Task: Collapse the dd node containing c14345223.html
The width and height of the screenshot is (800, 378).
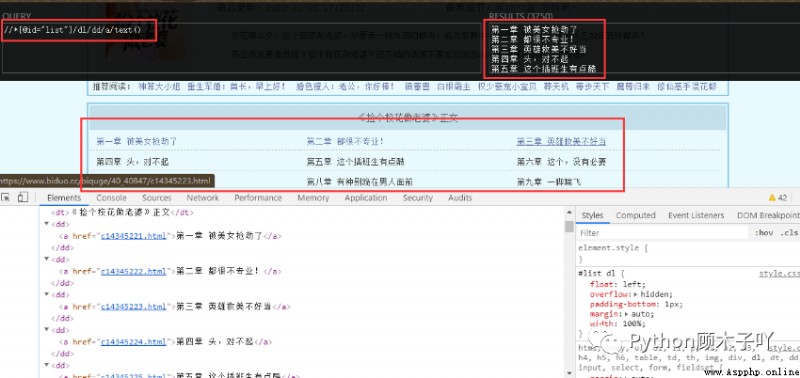Action: click(47, 295)
